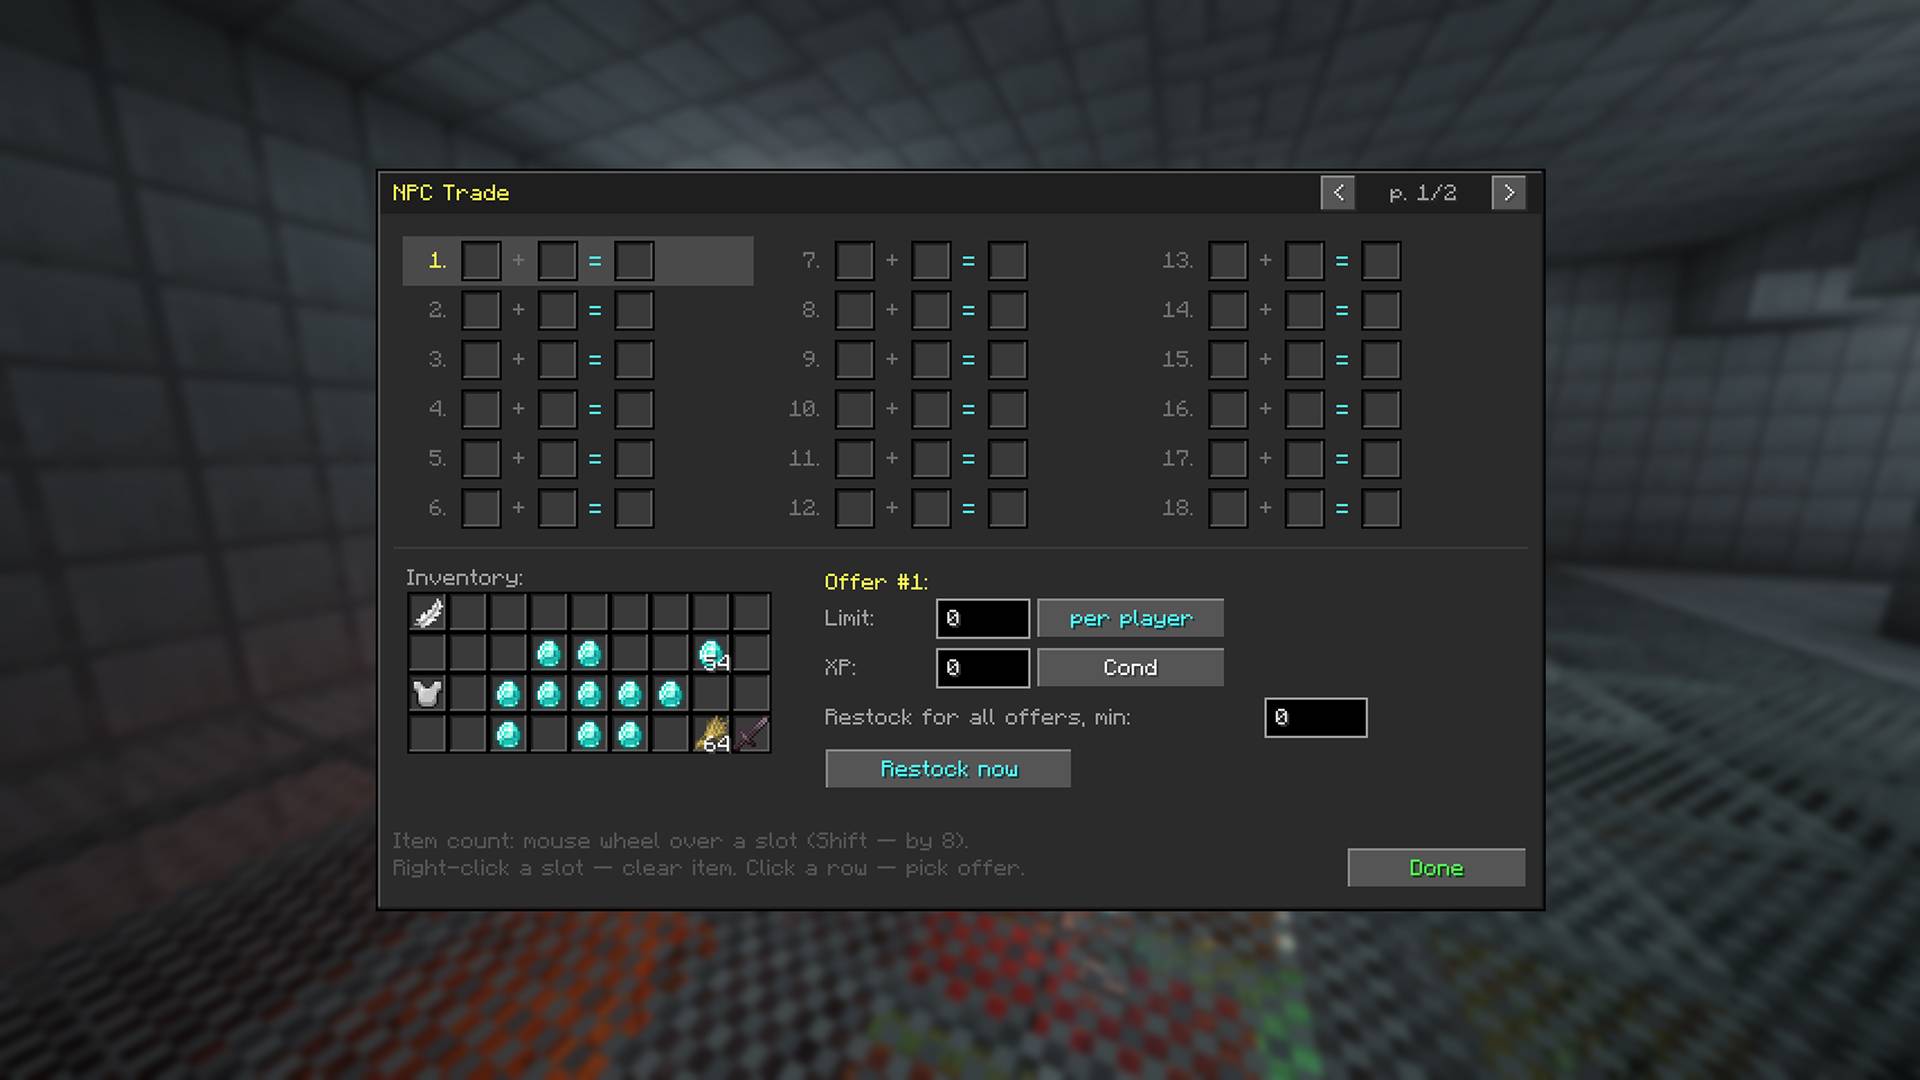Click the second input slot of offer 15
1920x1080 pixels.
[1304, 359]
